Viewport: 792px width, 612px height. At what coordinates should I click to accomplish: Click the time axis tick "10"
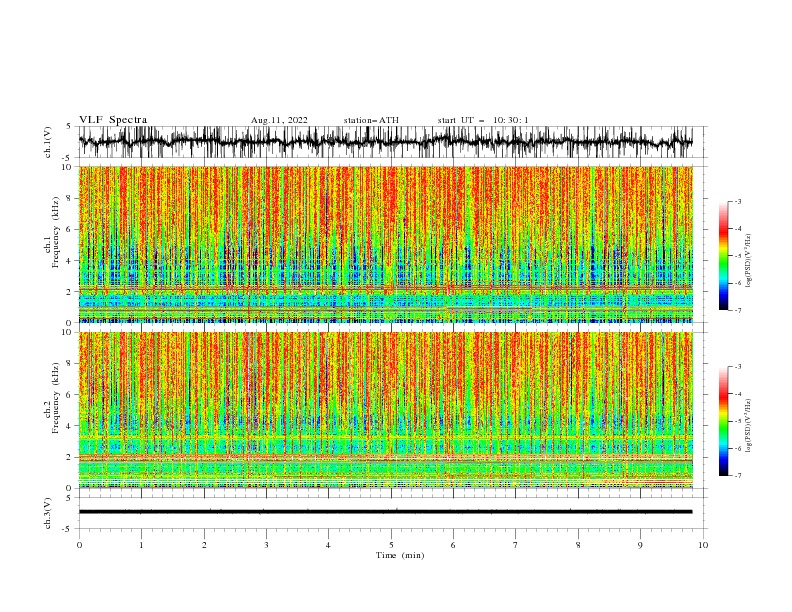tap(703, 545)
